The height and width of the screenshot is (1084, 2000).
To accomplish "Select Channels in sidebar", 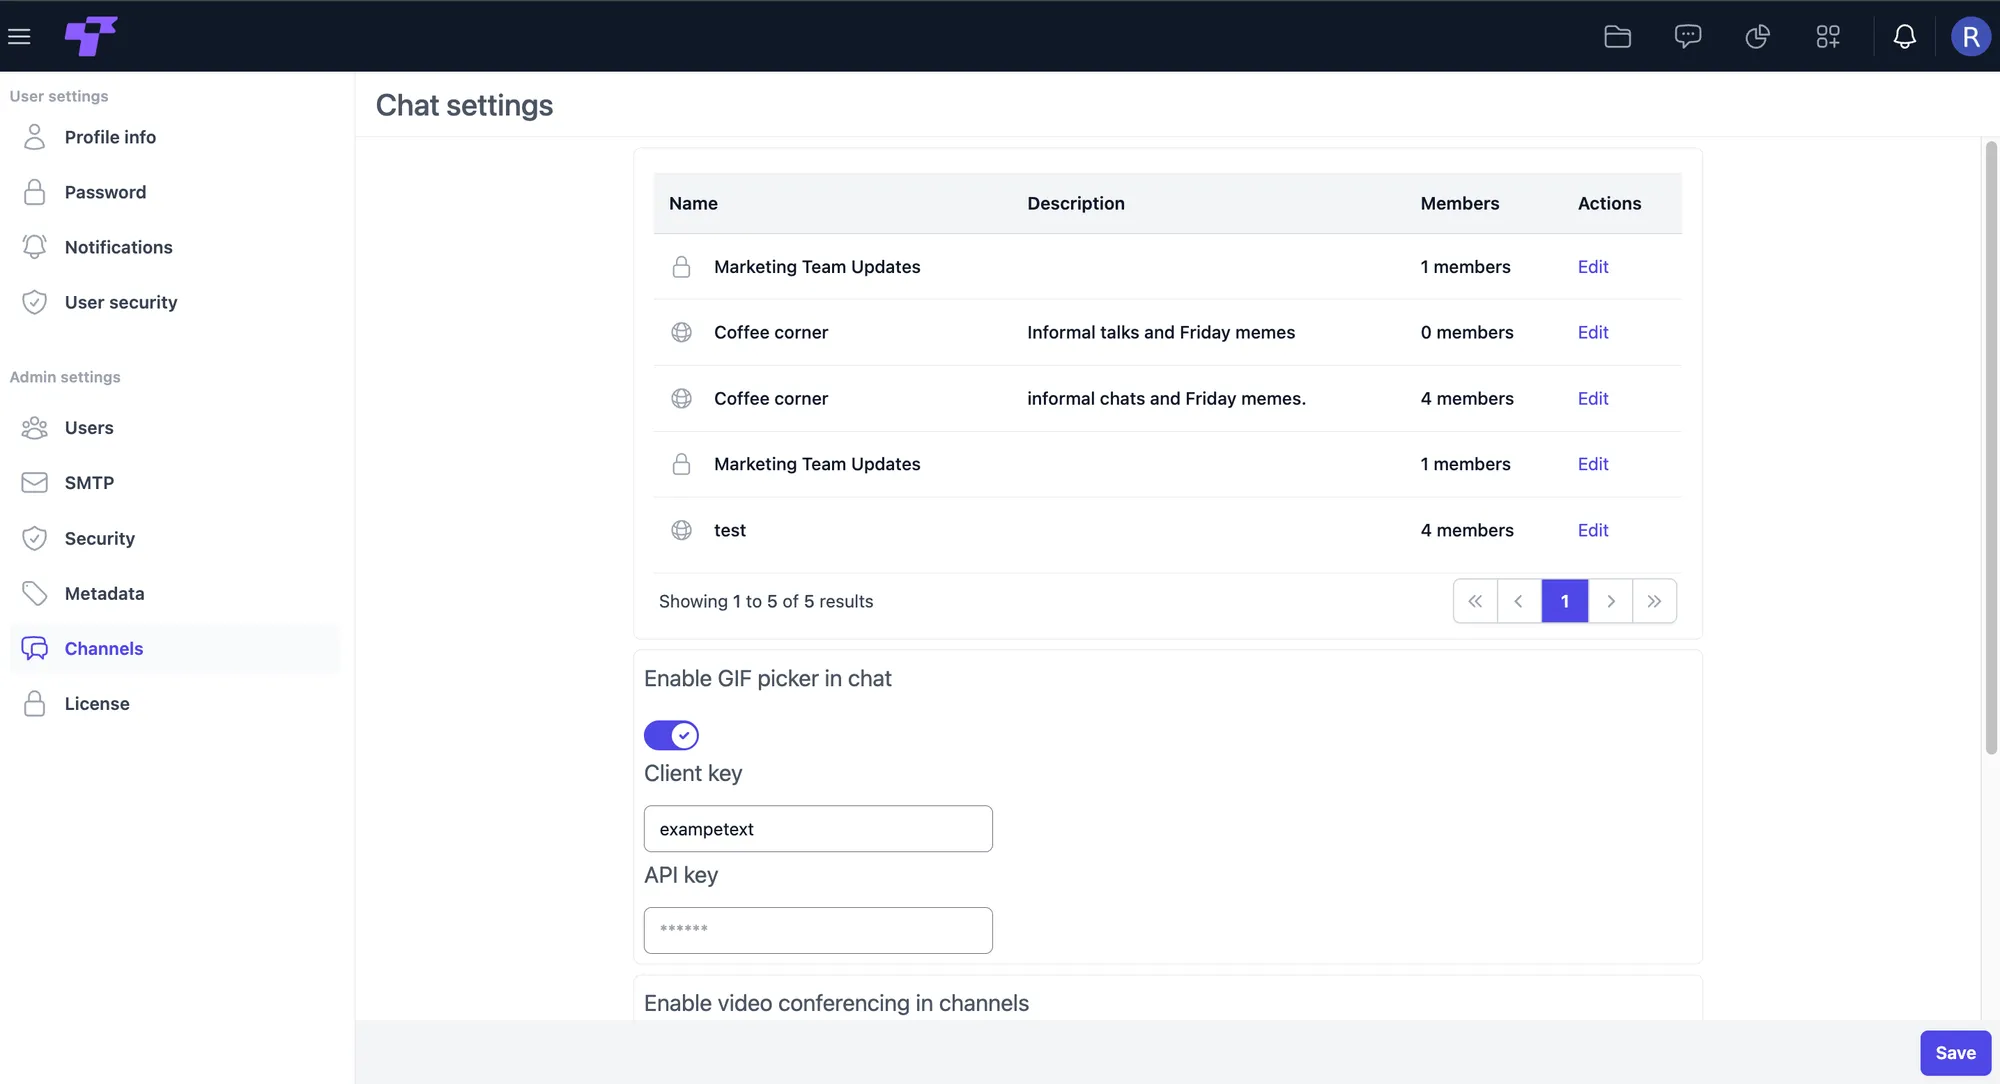I will (175, 649).
